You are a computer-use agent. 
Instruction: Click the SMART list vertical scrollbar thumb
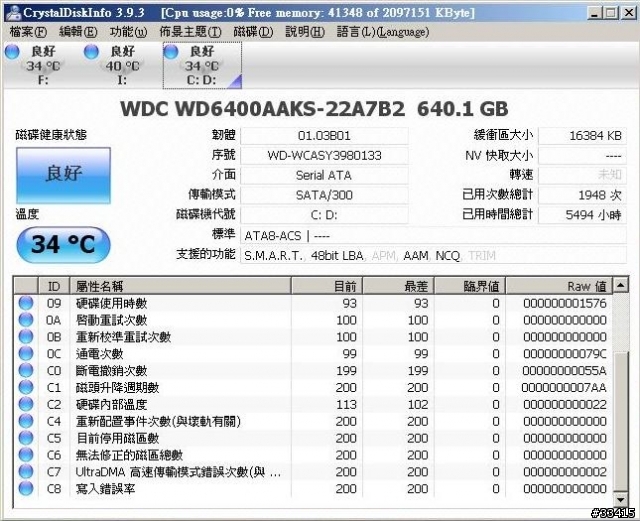click(x=621, y=421)
